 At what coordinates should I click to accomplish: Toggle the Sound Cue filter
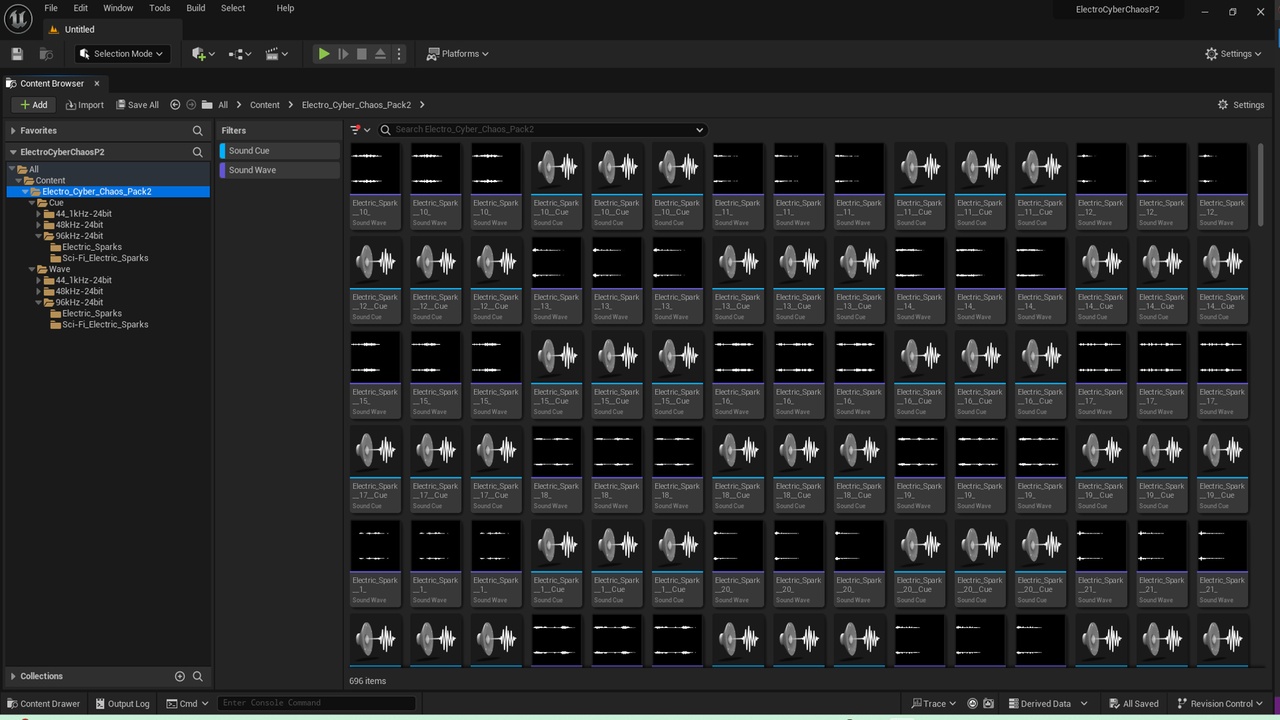280,151
